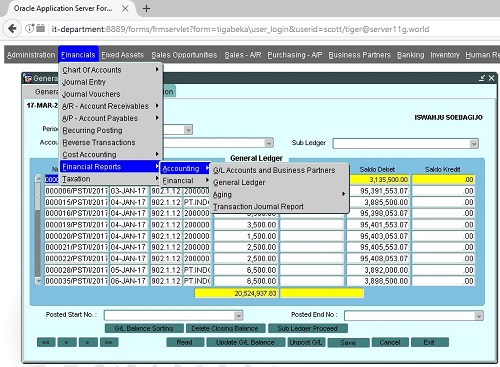This screenshot has width=500, height=367.
Task: Click the amount cell 3,500.00
Action: pyautogui.click(x=245, y=225)
